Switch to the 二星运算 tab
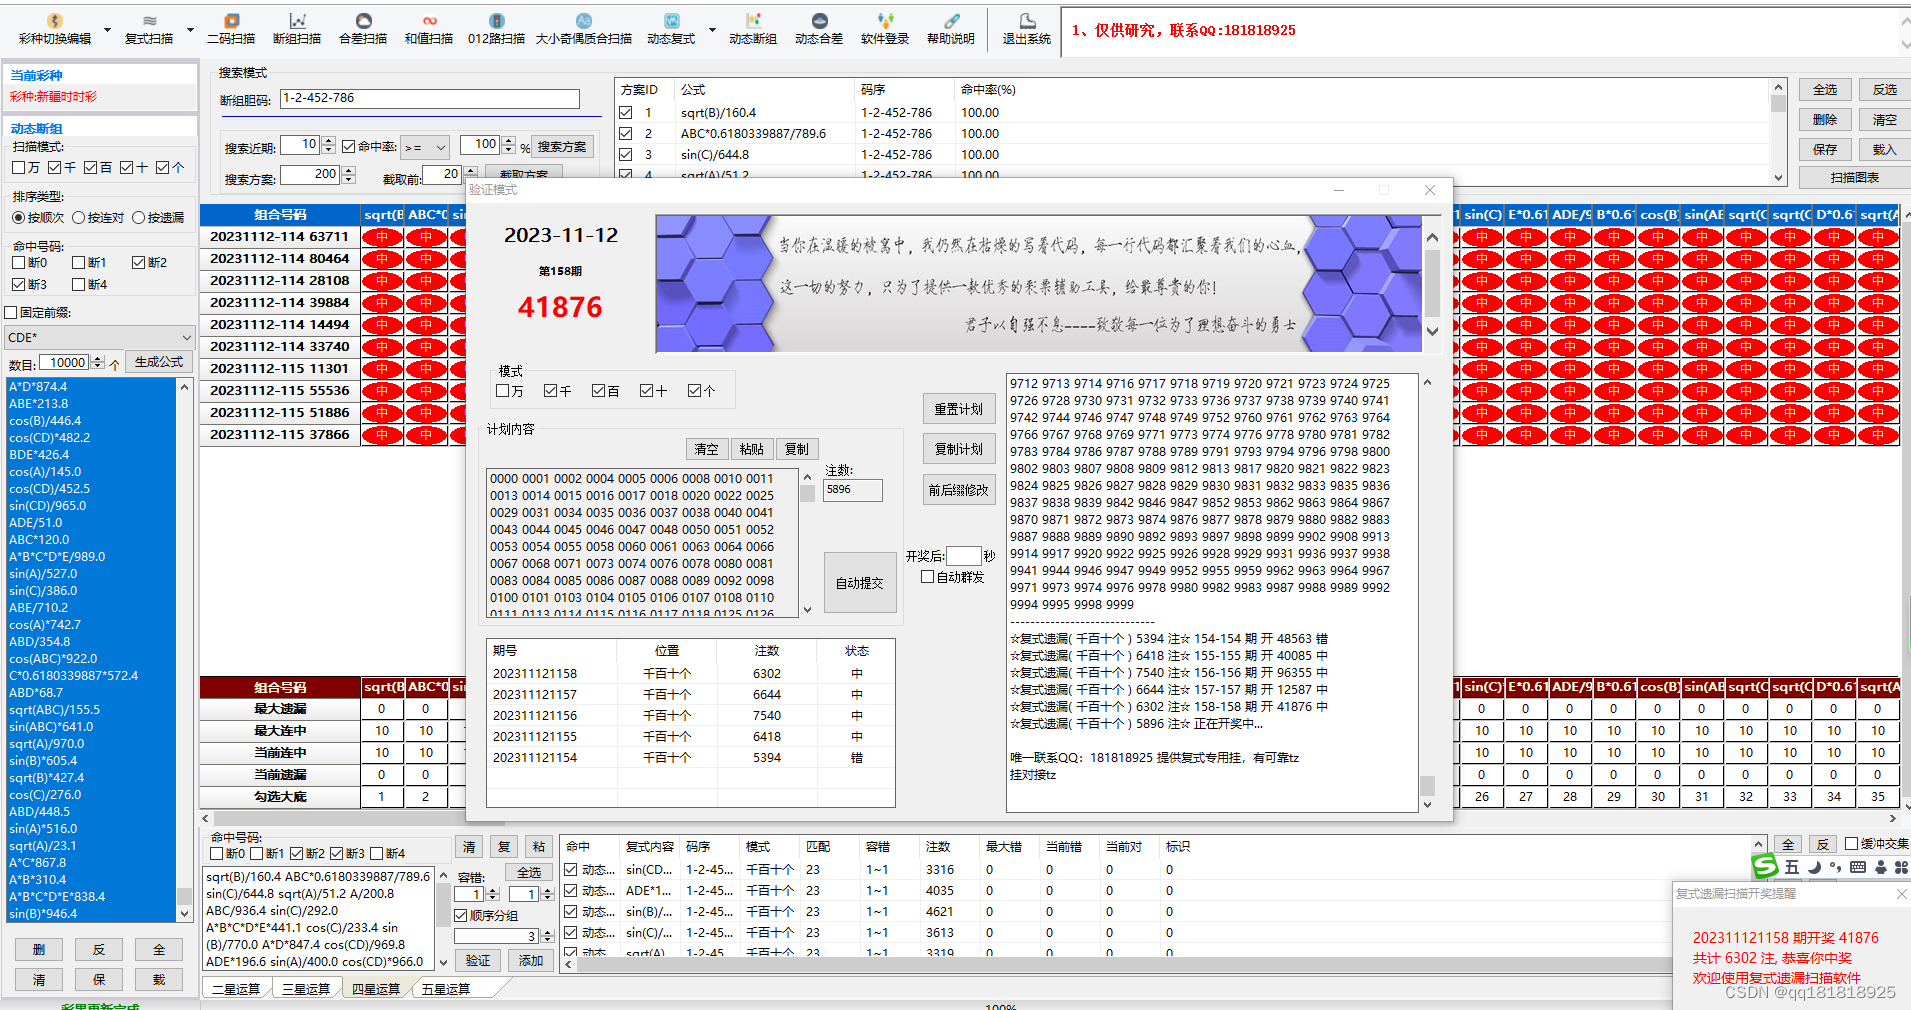Screen dimensions: 1911x1010 coord(236,989)
